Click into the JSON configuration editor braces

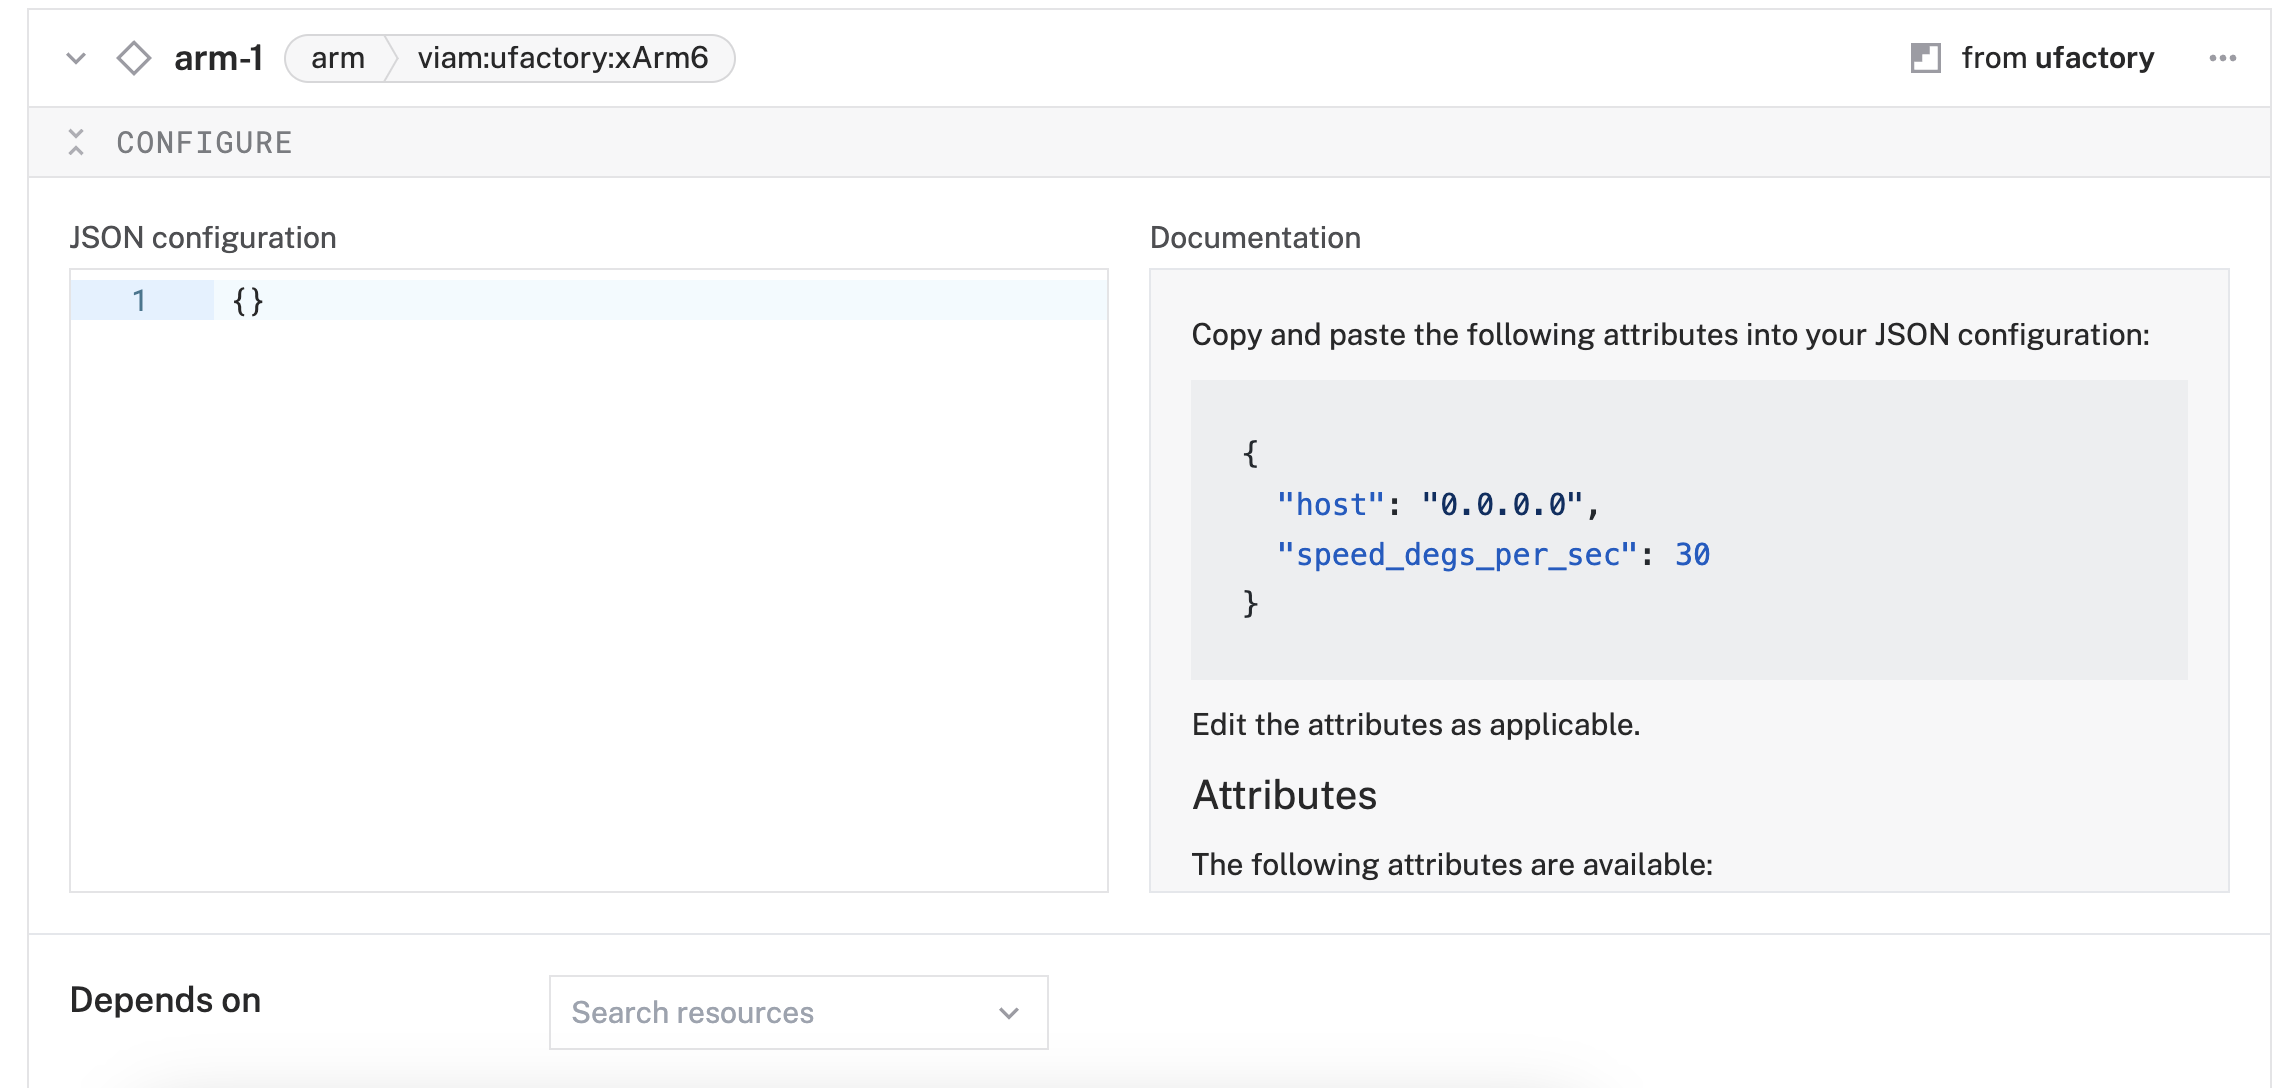click(248, 301)
